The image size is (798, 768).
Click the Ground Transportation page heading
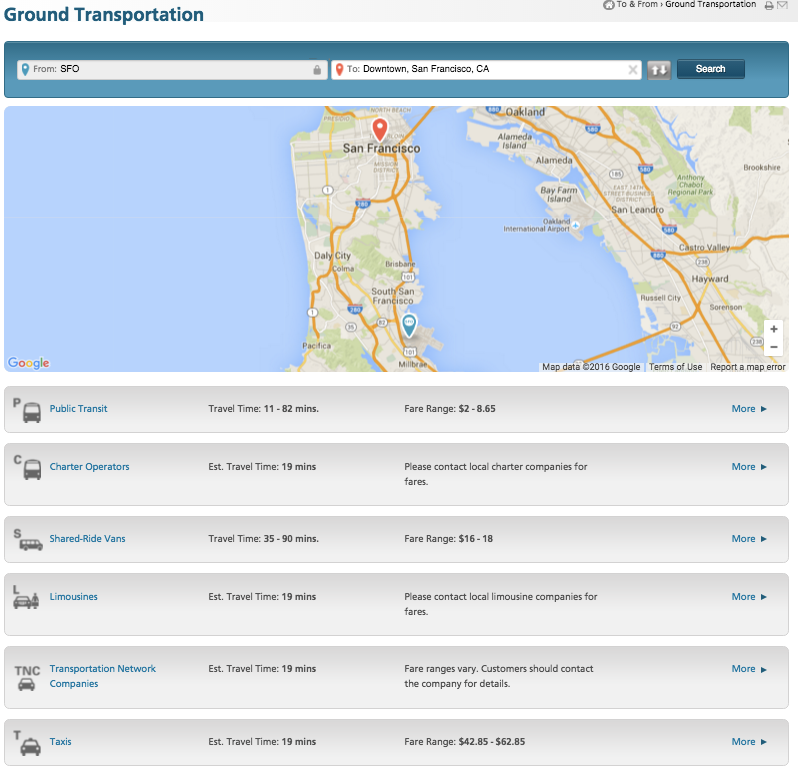[104, 14]
